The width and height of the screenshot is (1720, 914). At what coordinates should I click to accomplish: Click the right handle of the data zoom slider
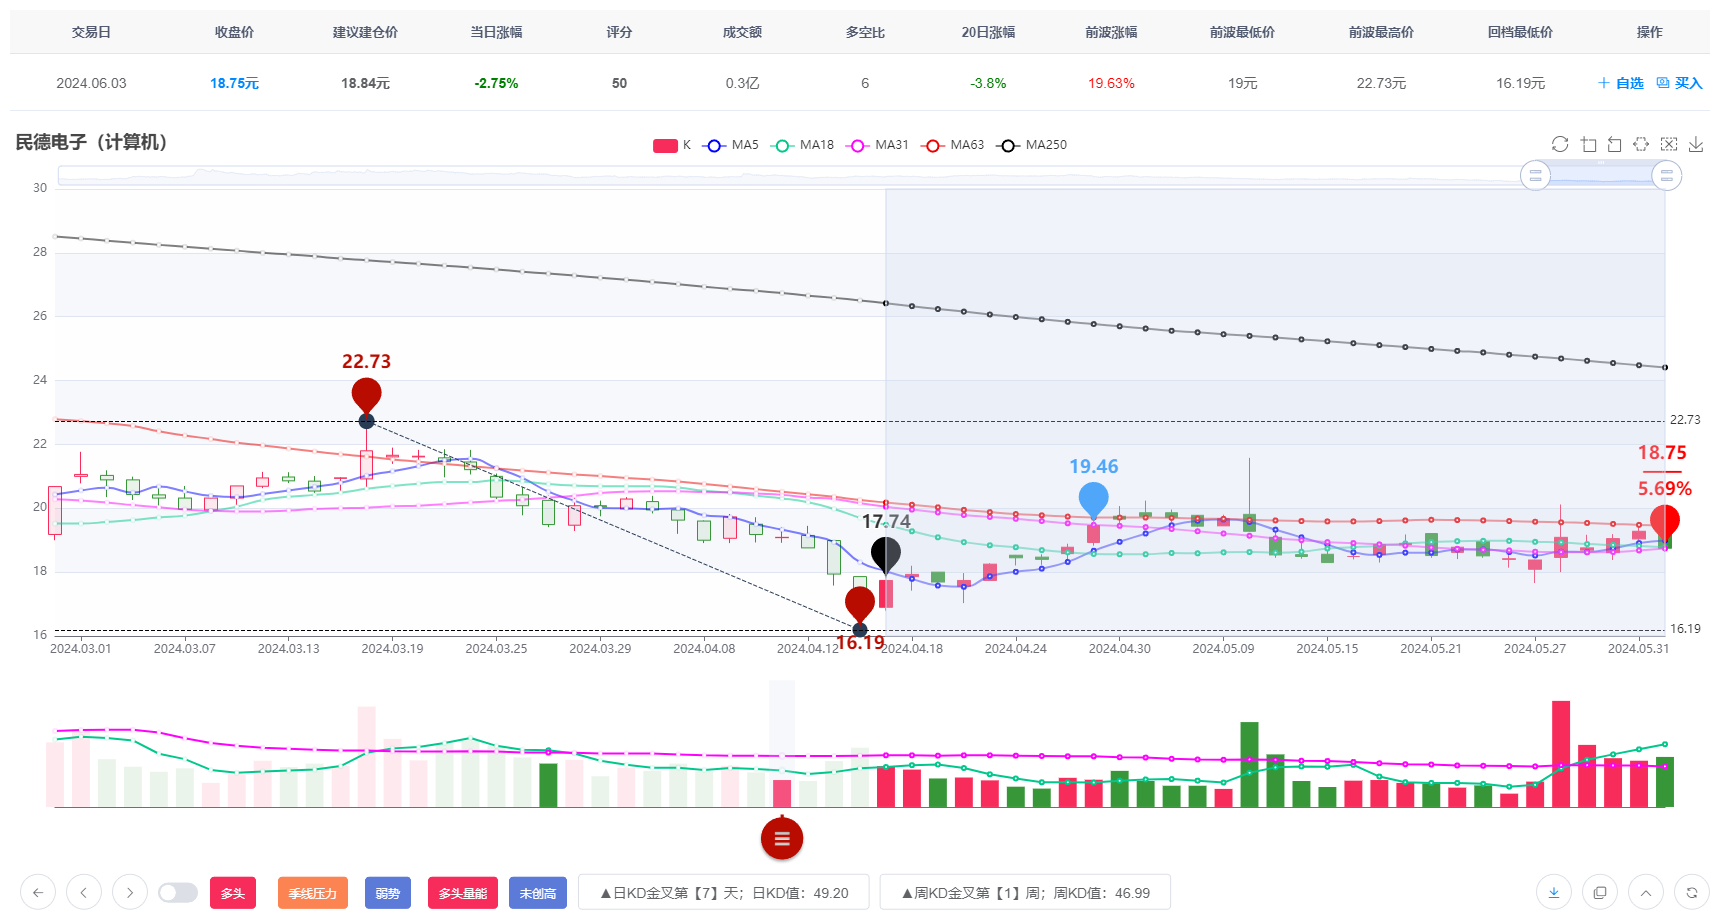(x=1666, y=175)
